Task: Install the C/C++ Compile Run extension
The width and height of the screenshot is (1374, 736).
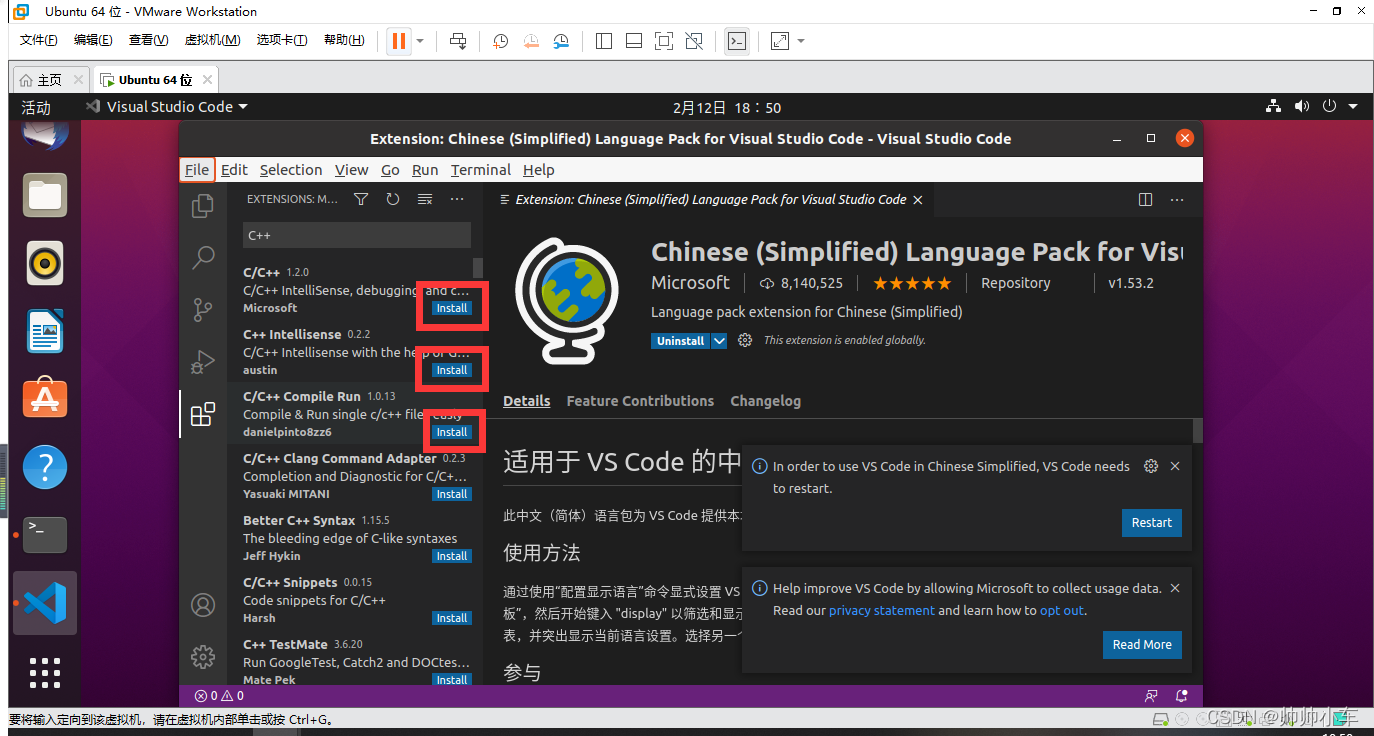Action: (452, 432)
